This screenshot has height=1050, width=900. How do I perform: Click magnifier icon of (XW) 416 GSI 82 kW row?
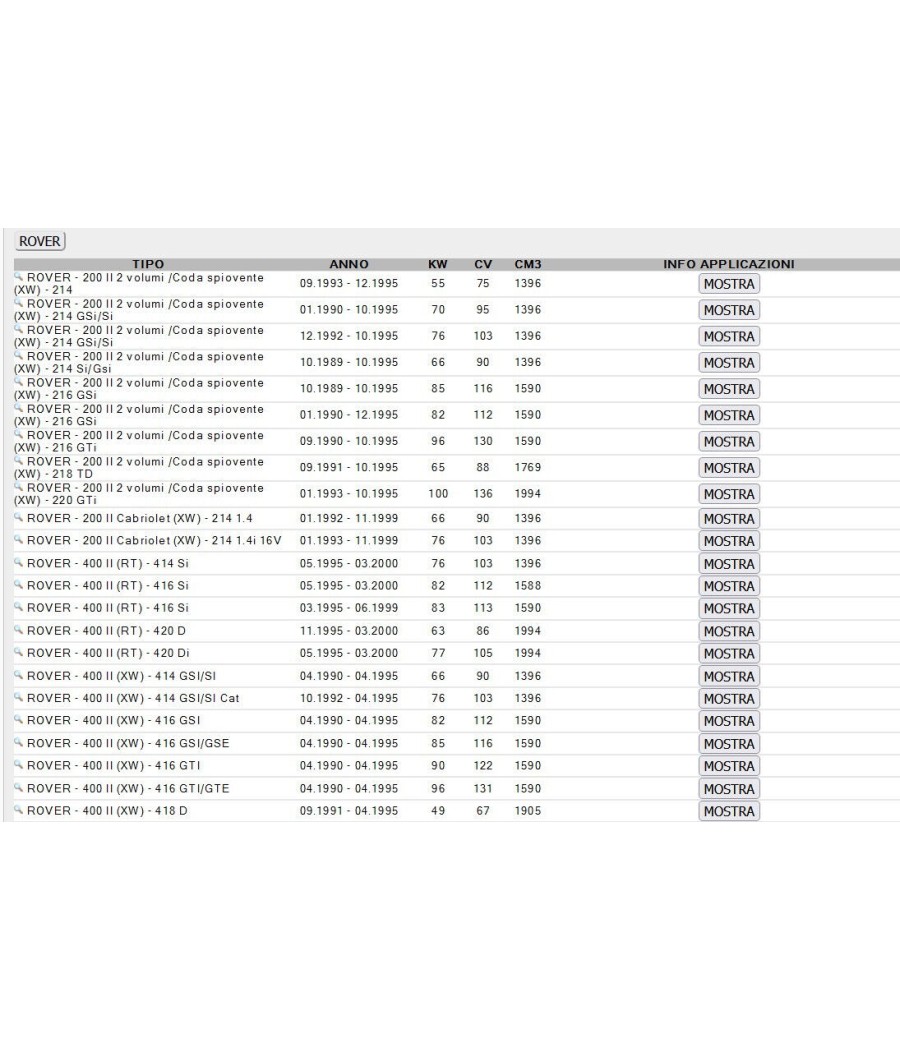click(x=19, y=719)
